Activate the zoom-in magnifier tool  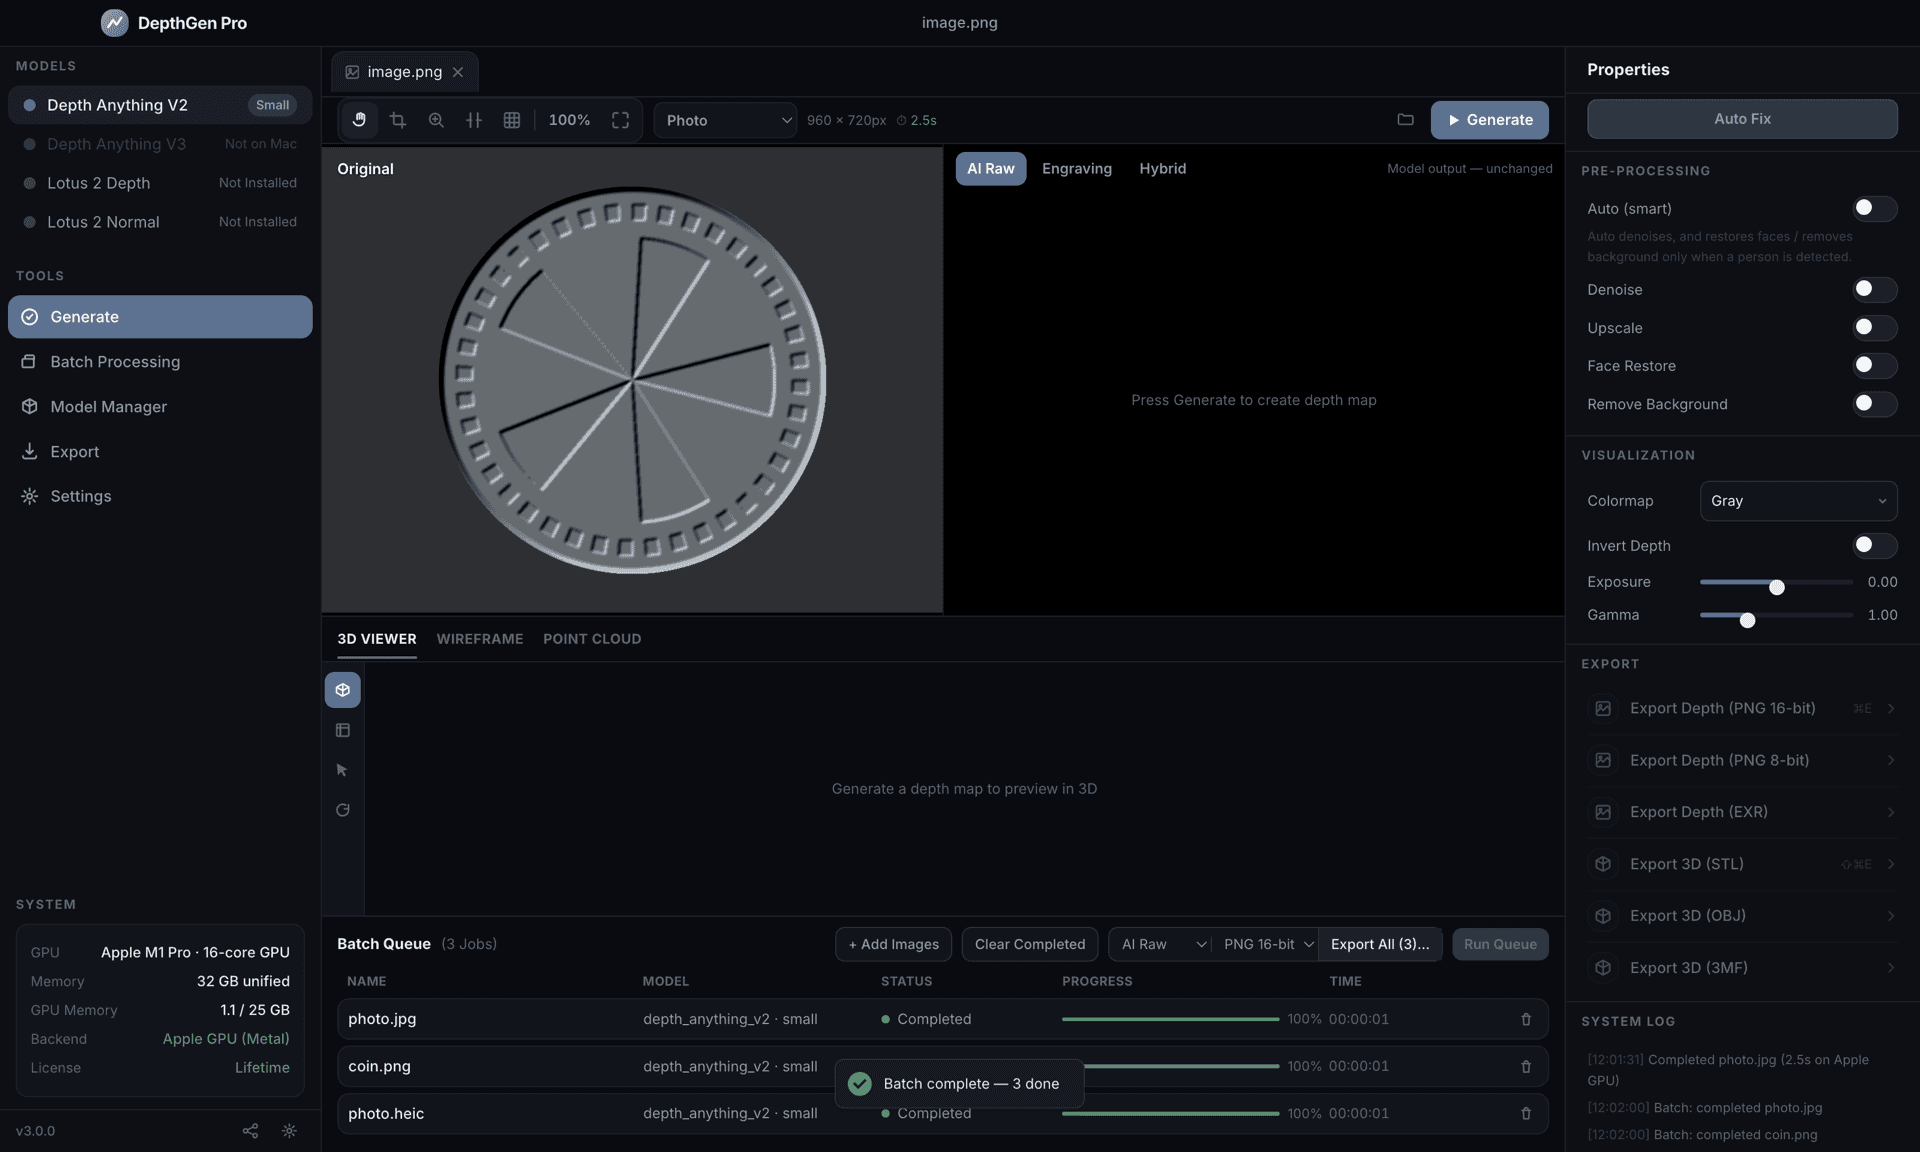click(436, 120)
